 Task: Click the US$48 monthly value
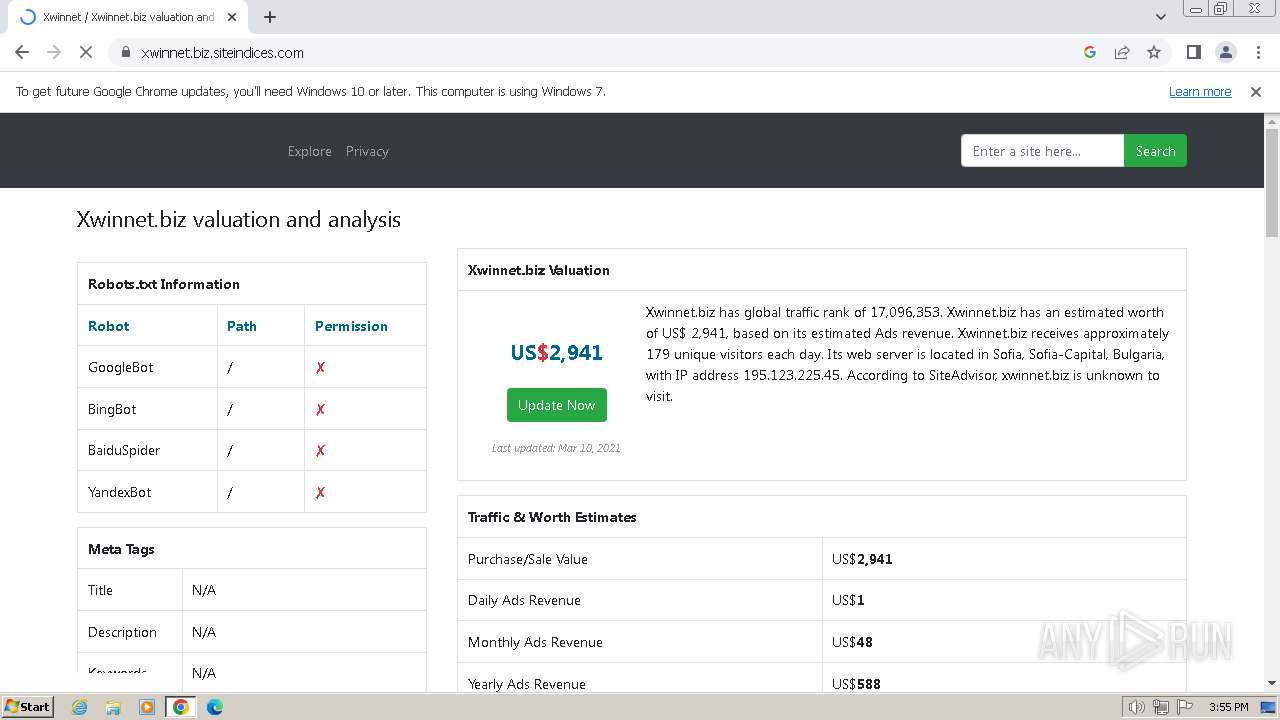pos(852,642)
